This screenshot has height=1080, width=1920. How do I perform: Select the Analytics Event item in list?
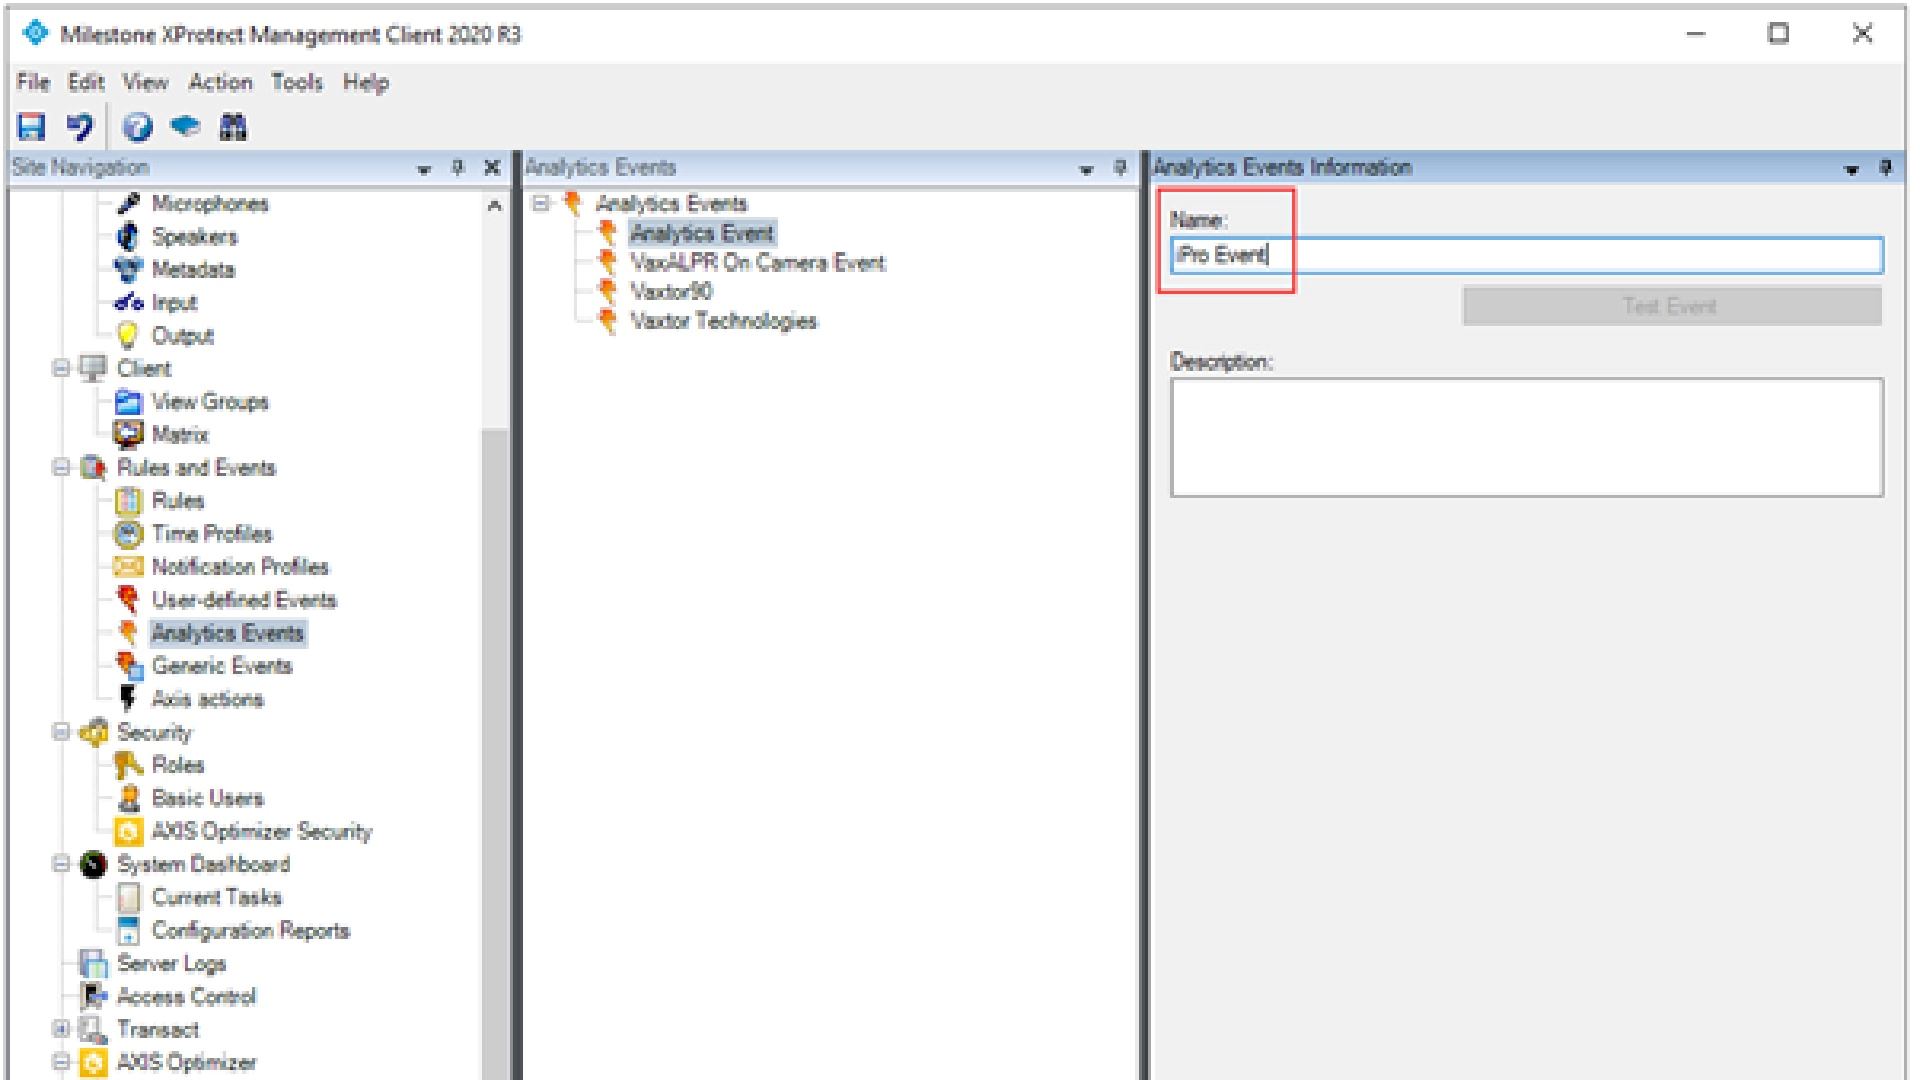[x=702, y=233]
